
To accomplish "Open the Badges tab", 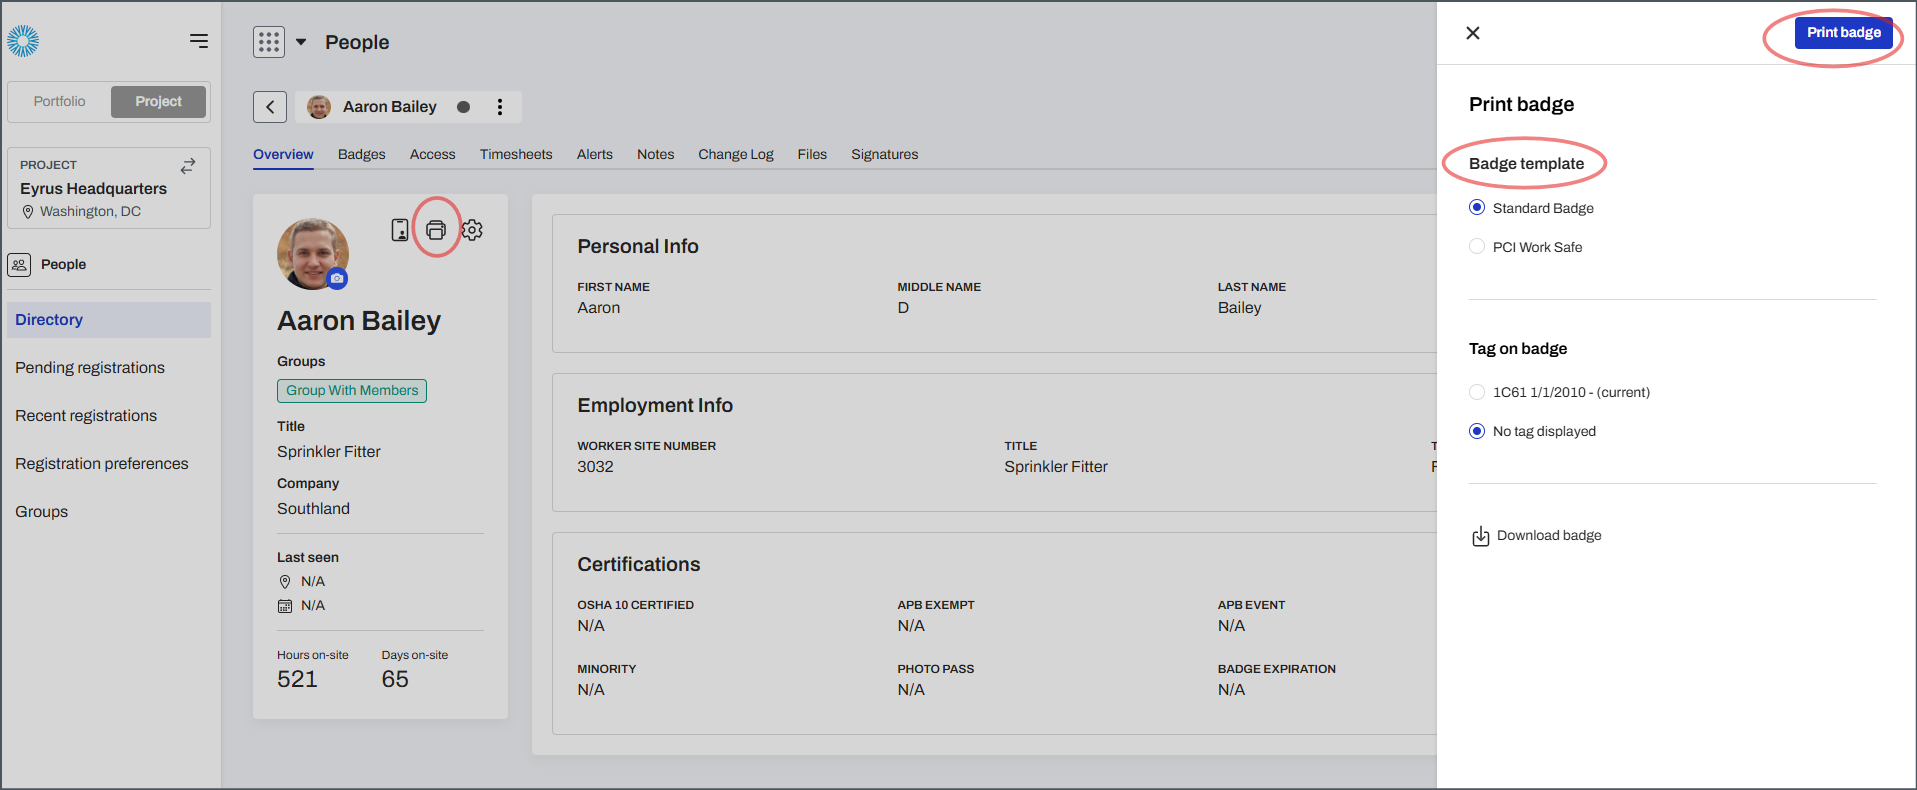I will [x=362, y=154].
